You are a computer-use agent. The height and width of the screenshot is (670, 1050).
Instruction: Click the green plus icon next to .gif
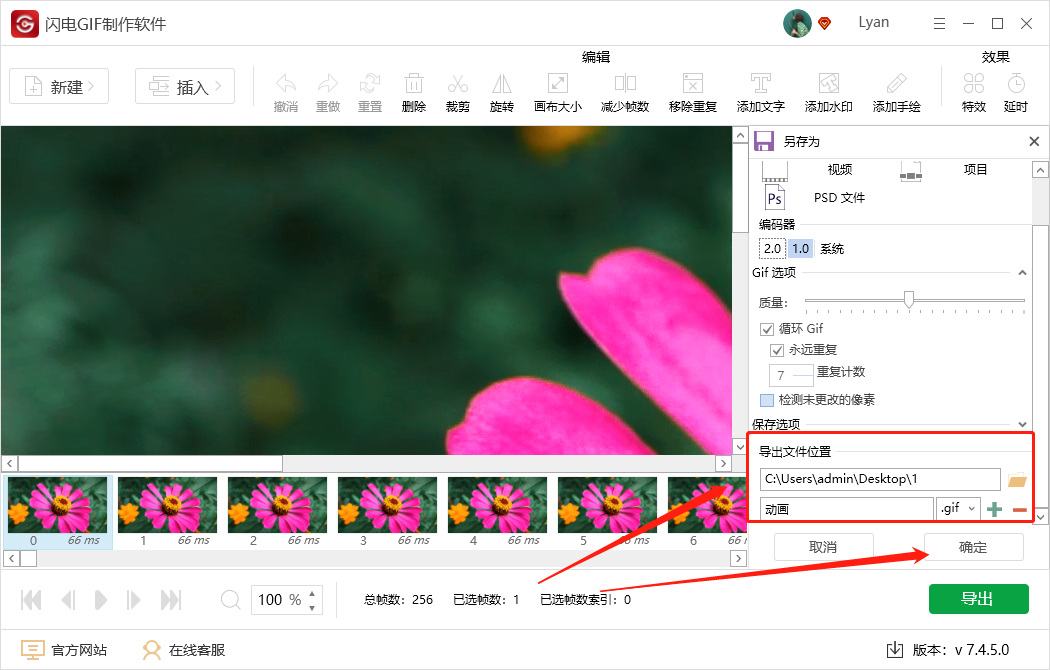(994, 509)
